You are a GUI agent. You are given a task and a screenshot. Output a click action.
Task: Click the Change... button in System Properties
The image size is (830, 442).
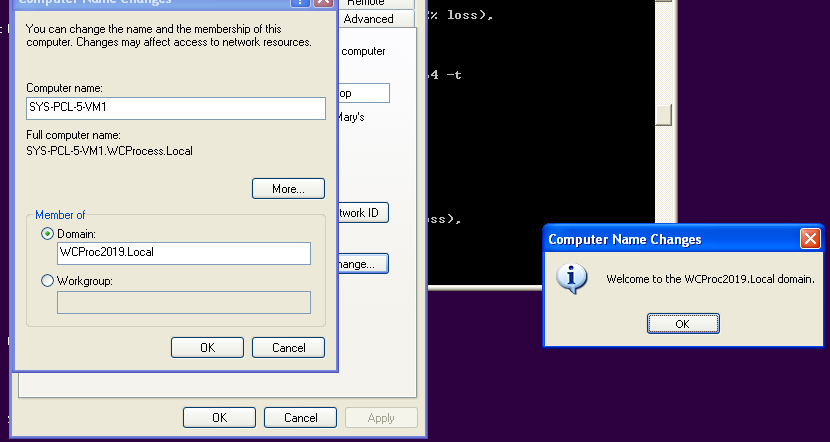click(360, 265)
